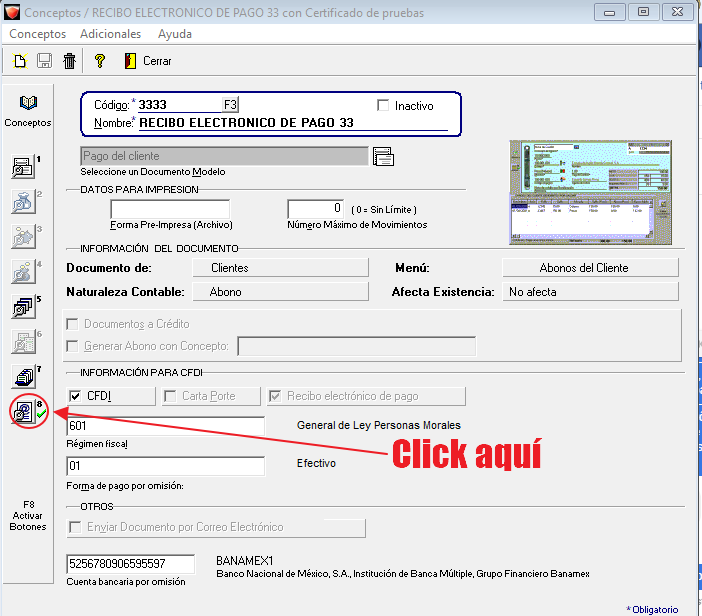Open the Adicionales menu
The height and width of the screenshot is (616, 702).
110,34
